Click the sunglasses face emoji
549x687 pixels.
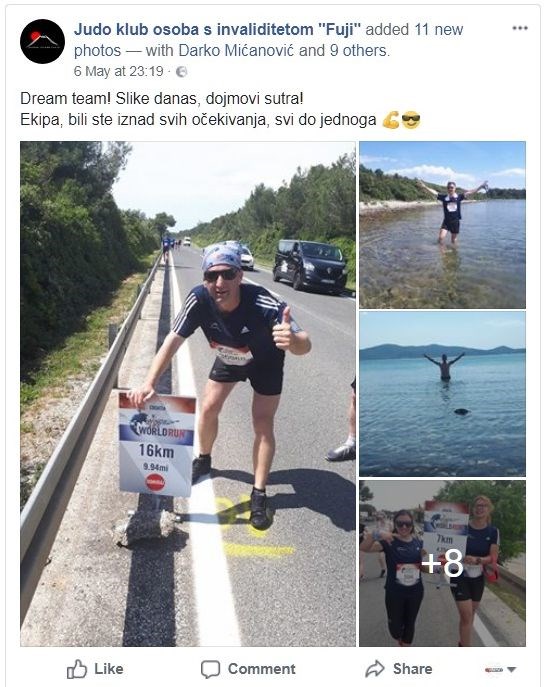pos(411,120)
